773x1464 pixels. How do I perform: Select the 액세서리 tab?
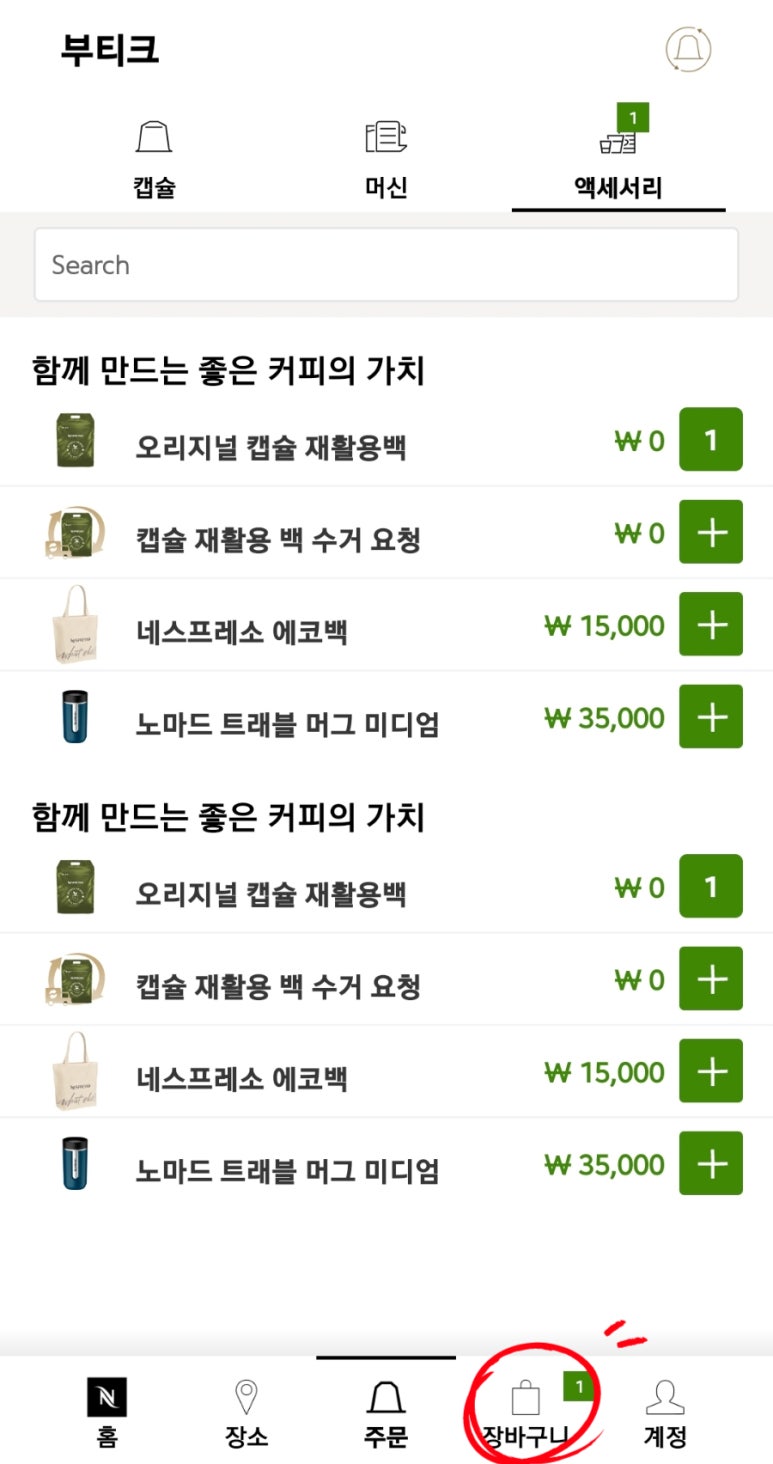(x=618, y=160)
